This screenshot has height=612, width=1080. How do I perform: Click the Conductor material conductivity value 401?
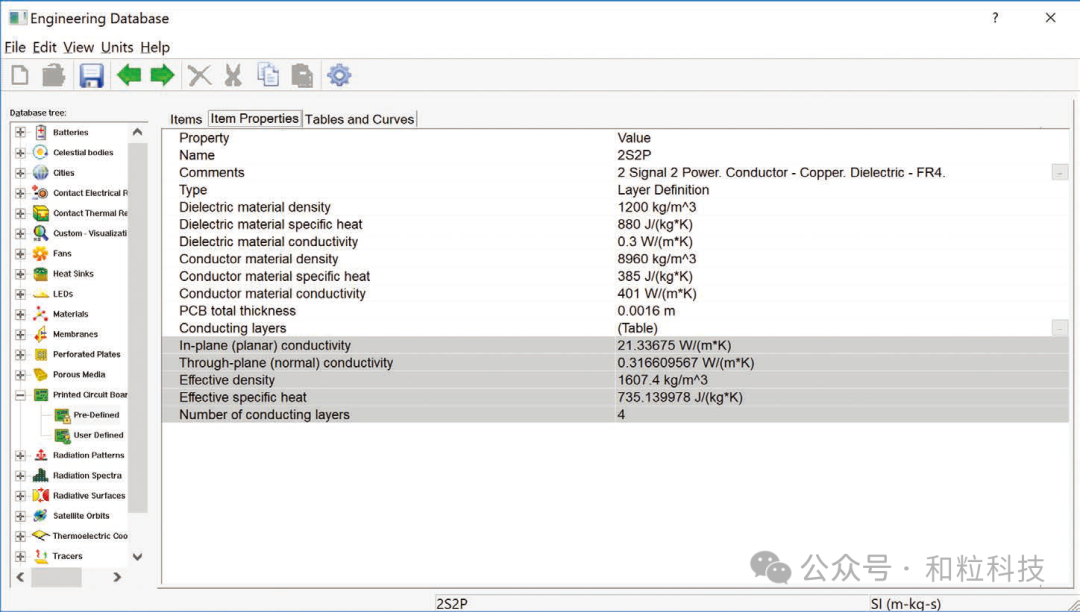tap(656, 294)
